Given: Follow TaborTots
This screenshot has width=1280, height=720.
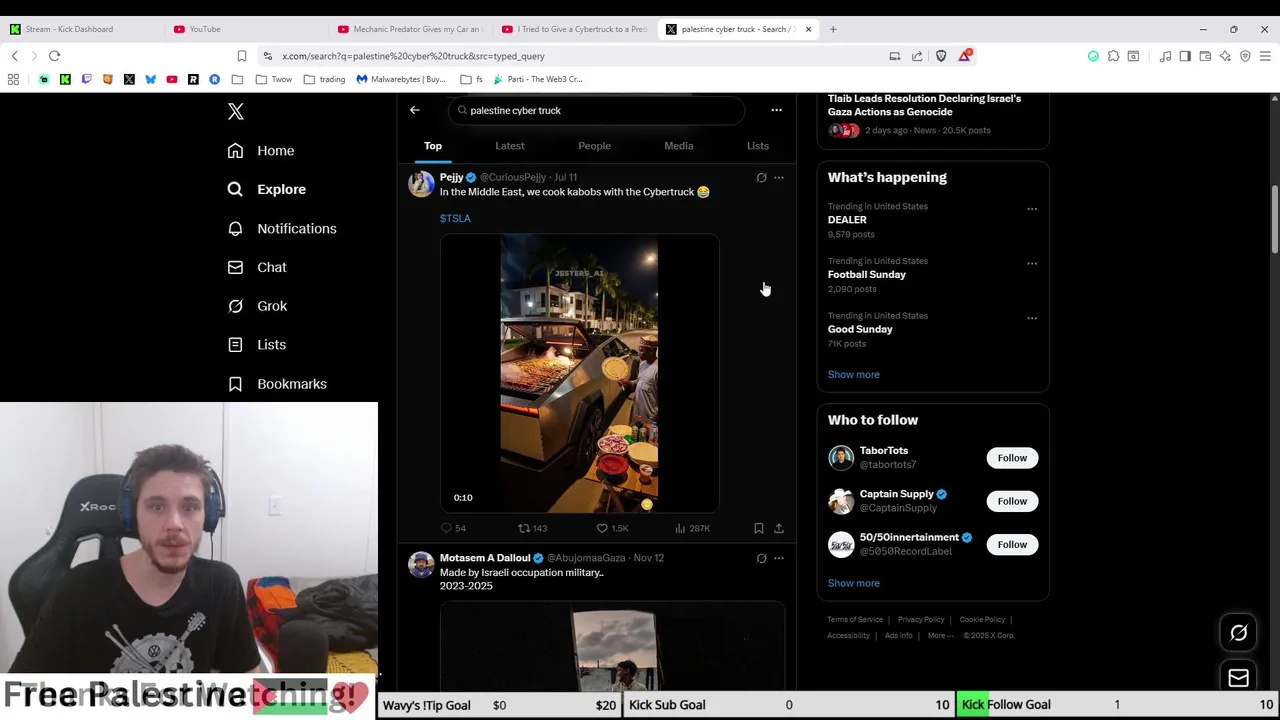Looking at the screenshot, I should pyautogui.click(x=1012, y=458).
